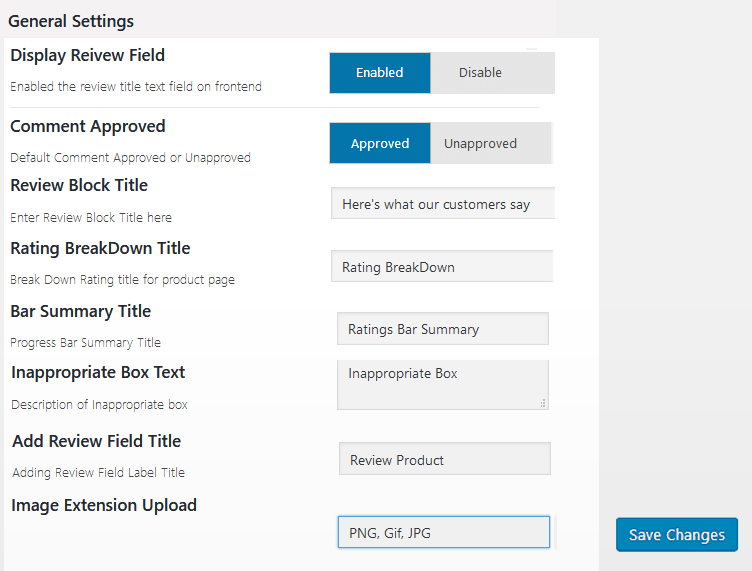Click the Comment Approved heading
Image resolution: width=752 pixels, height=571 pixels.
click(x=88, y=127)
